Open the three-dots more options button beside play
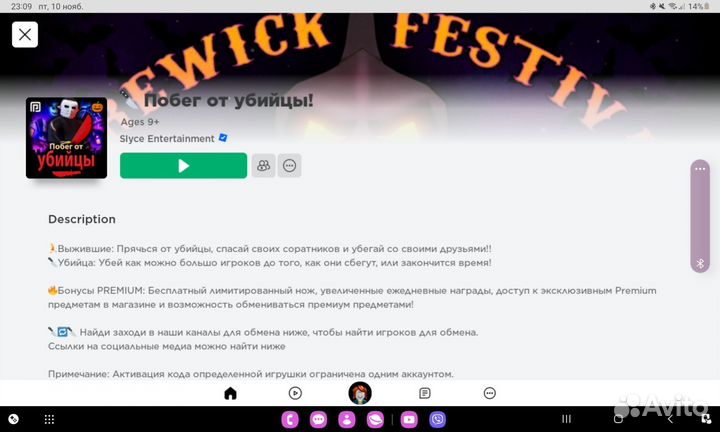 pos(289,166)
